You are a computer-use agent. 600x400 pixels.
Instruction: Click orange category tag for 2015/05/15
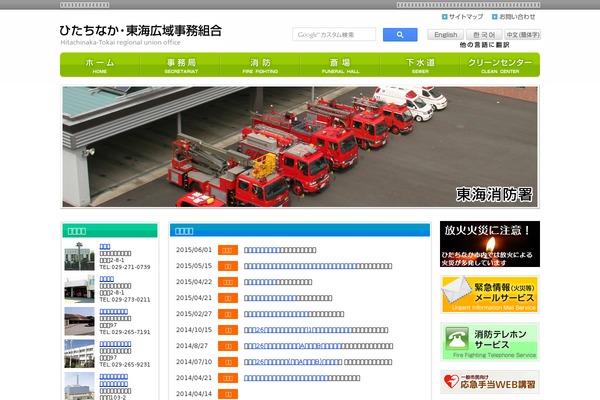tap(228, 266)
